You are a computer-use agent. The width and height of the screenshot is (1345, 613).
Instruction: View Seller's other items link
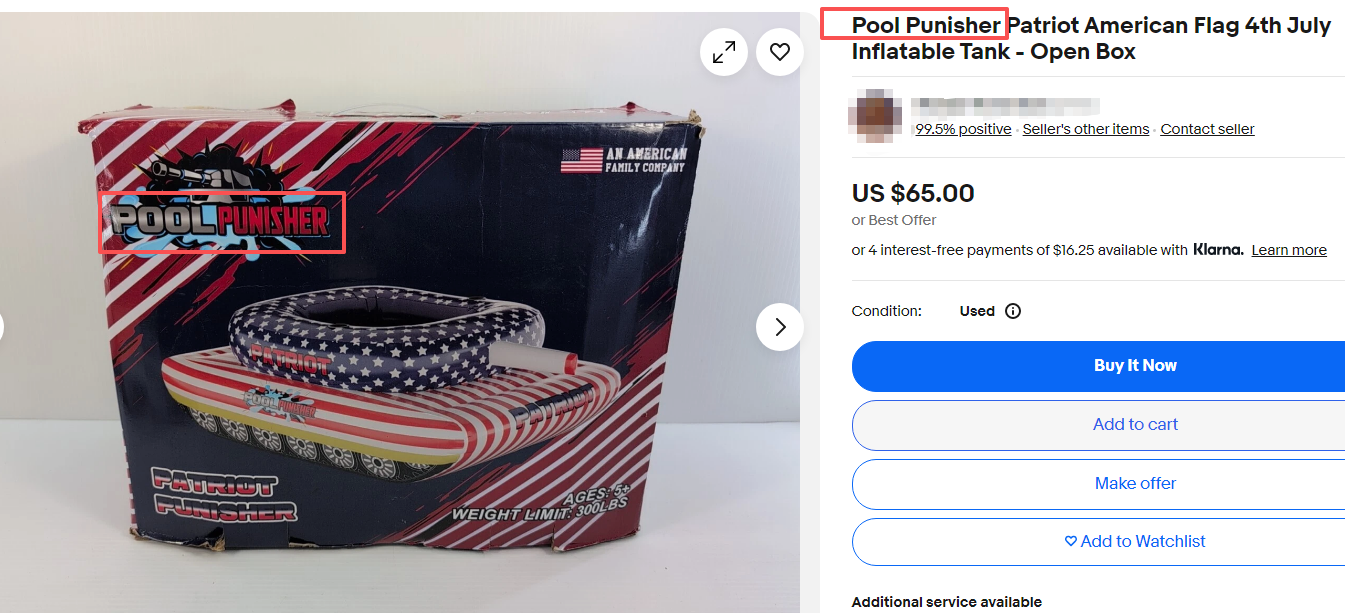[x=1086, y=129]
